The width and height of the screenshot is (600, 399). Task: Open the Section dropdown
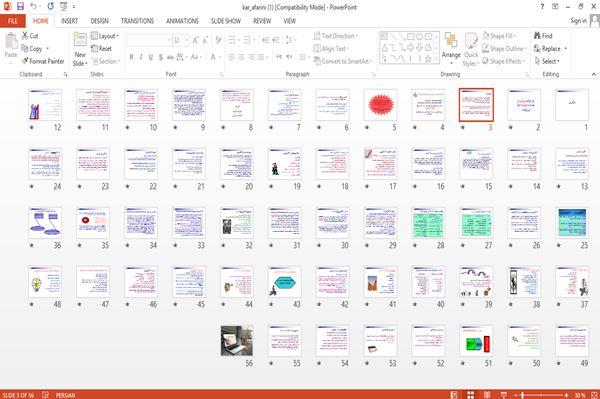106,61
